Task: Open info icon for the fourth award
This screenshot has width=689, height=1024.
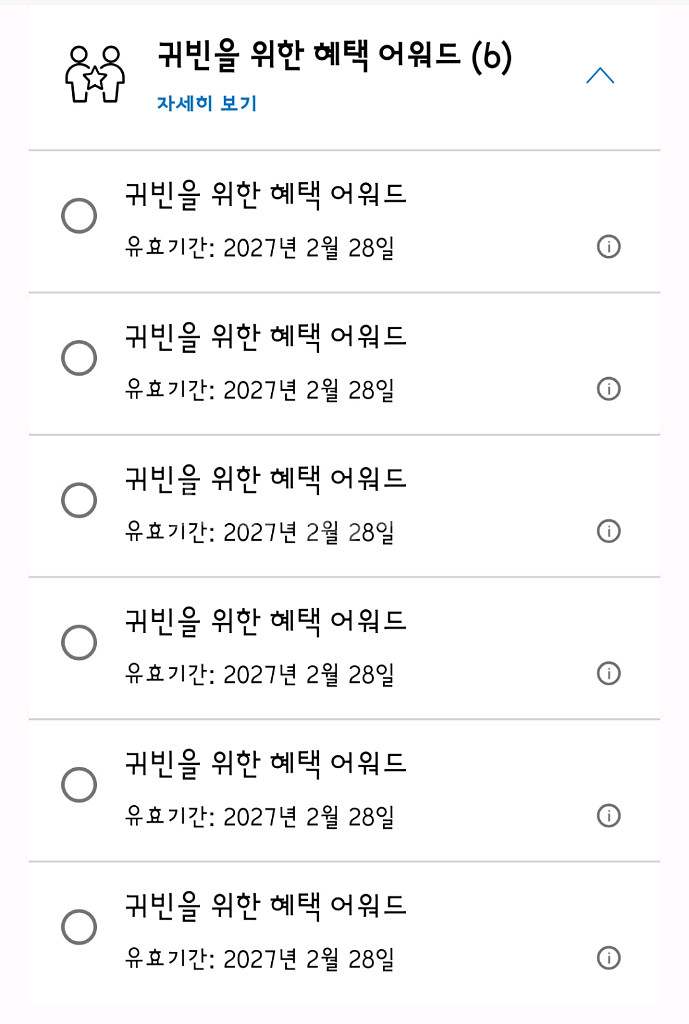Action: click(x=608, y=673)
